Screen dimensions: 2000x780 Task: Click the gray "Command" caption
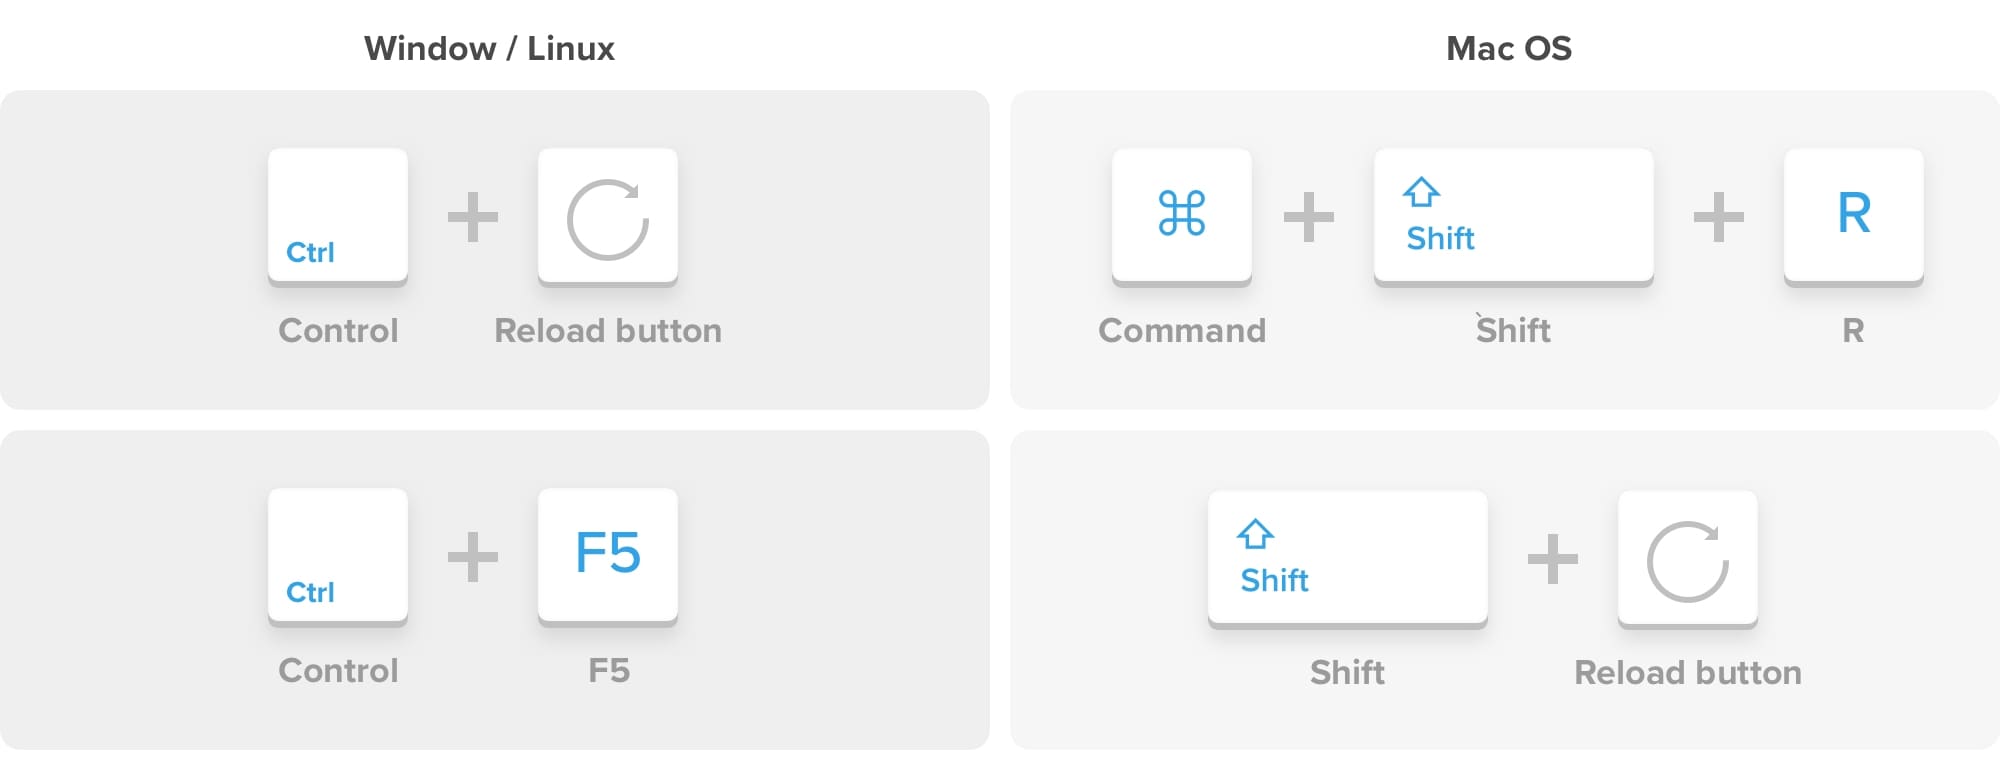[x=1181, y=331]
